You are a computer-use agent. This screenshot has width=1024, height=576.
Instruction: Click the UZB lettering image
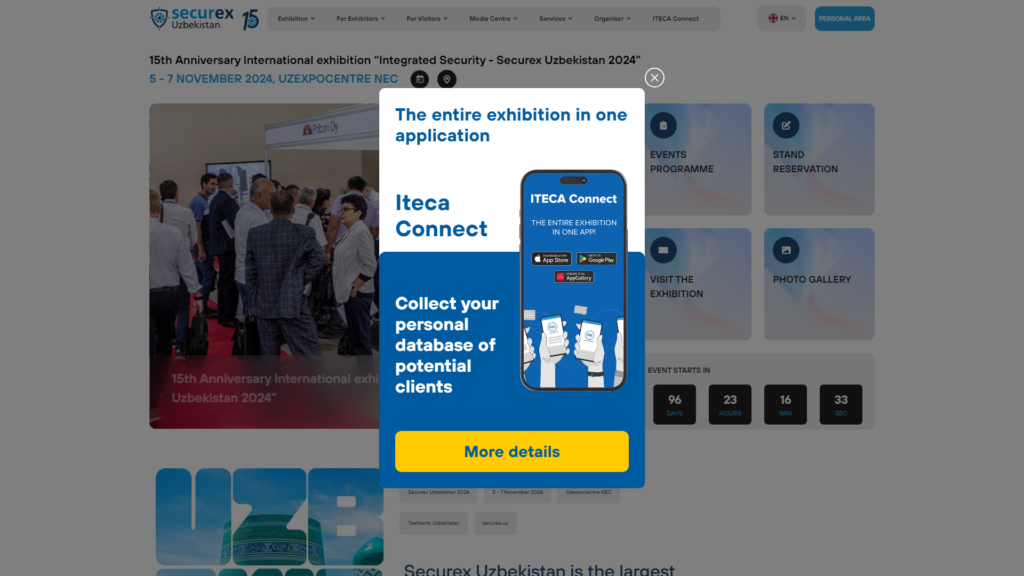pyautogui.click(x=269, y=521)
